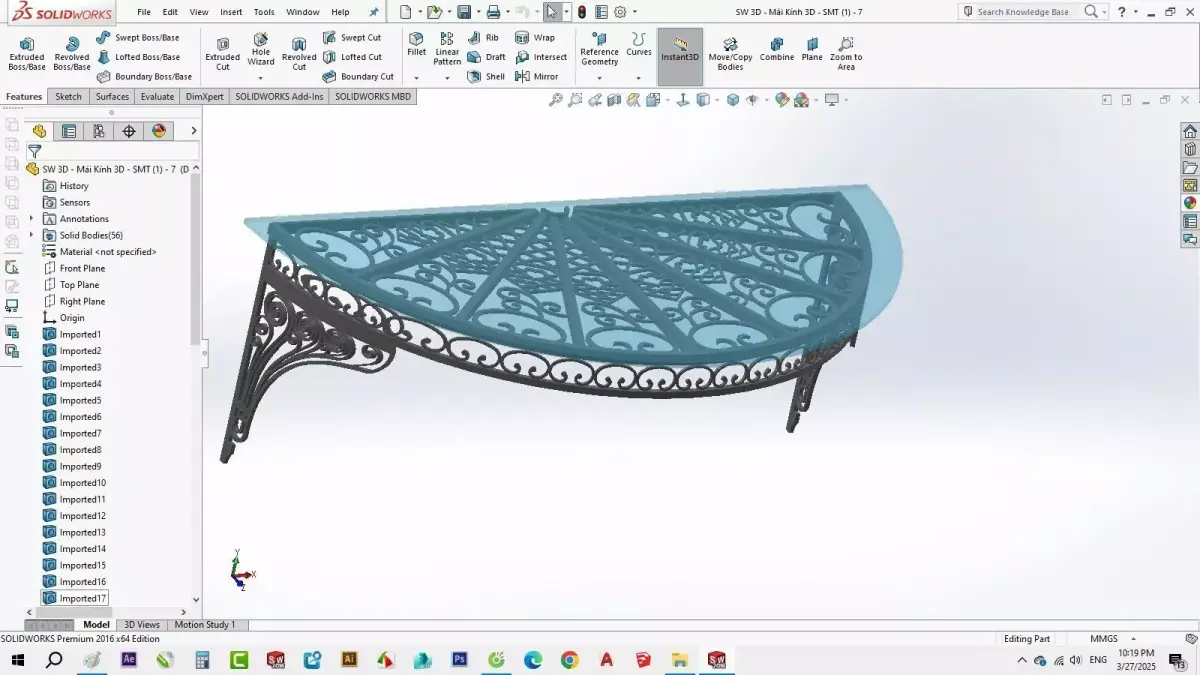Open Edit Appearance from the heads-up toolbar

tap(781, 99)
